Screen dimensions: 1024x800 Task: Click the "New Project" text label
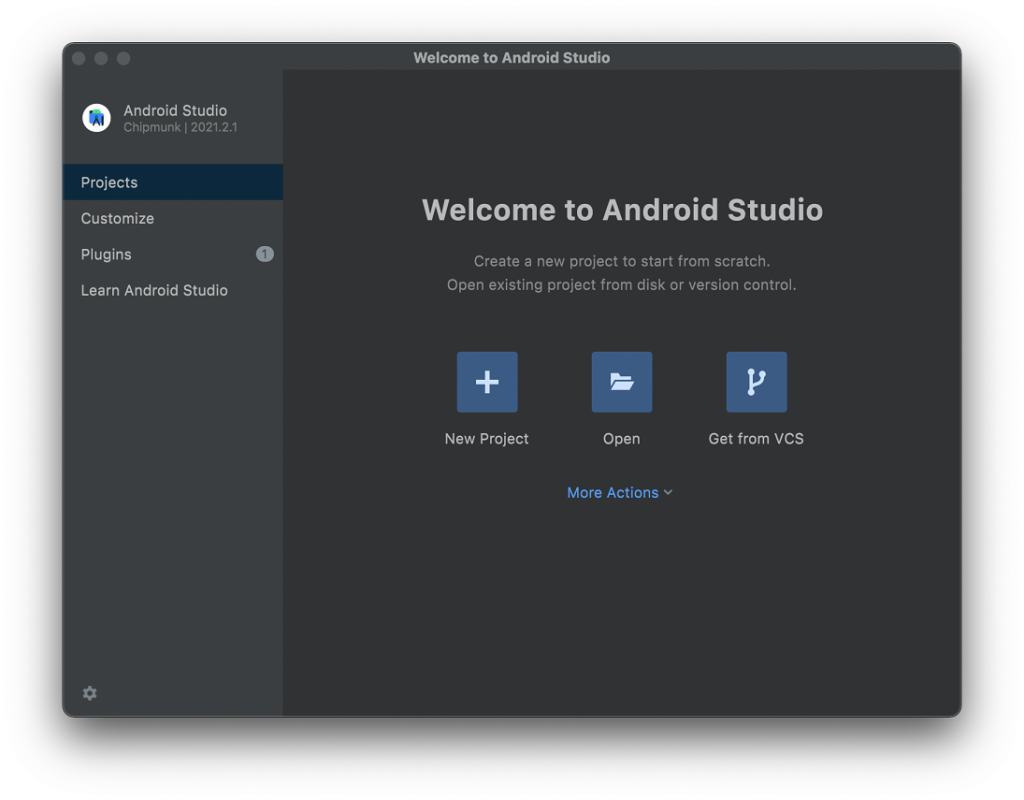[x=487, y=439]
